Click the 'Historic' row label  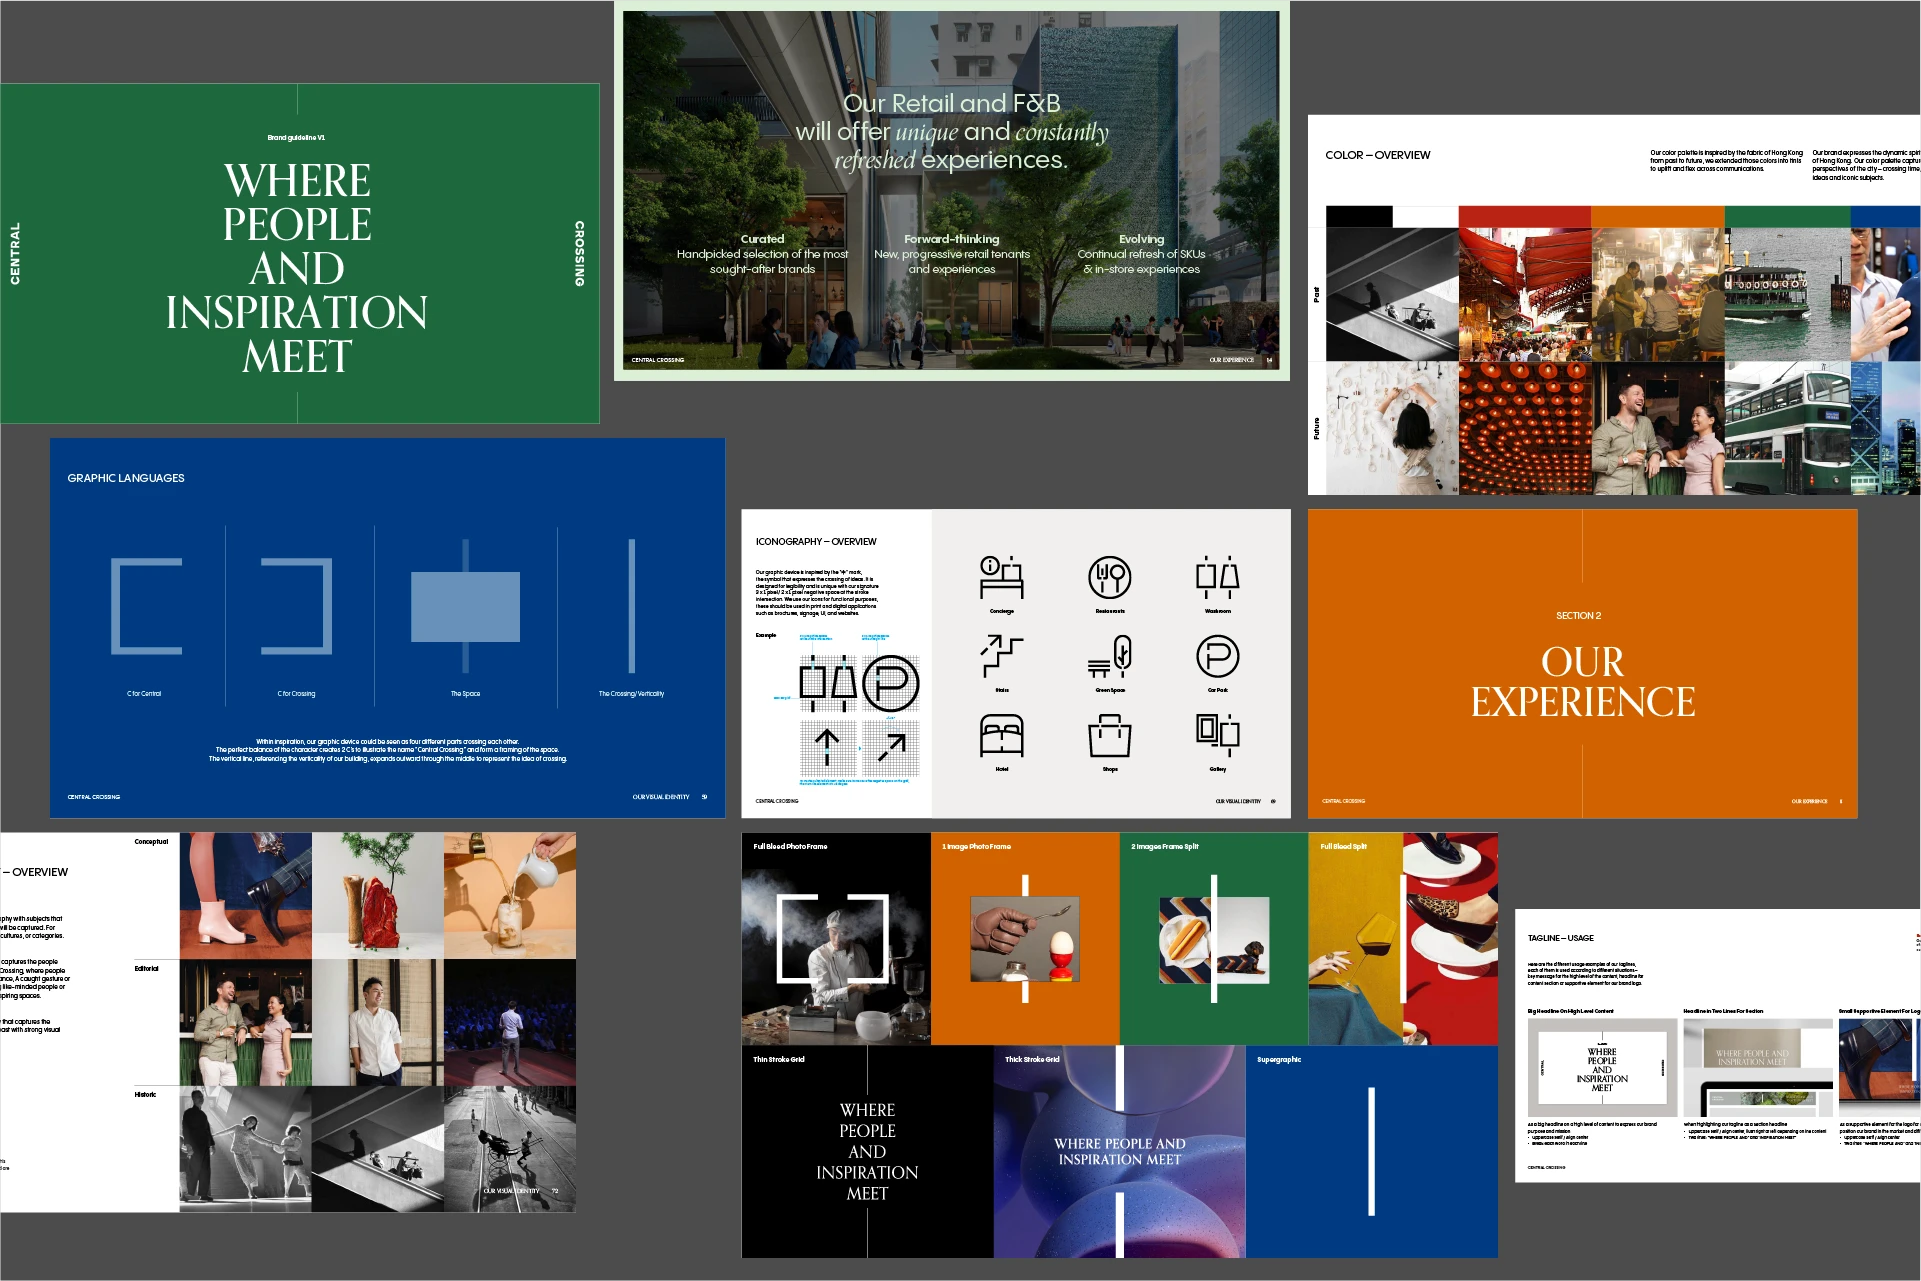pos(145,1095)
